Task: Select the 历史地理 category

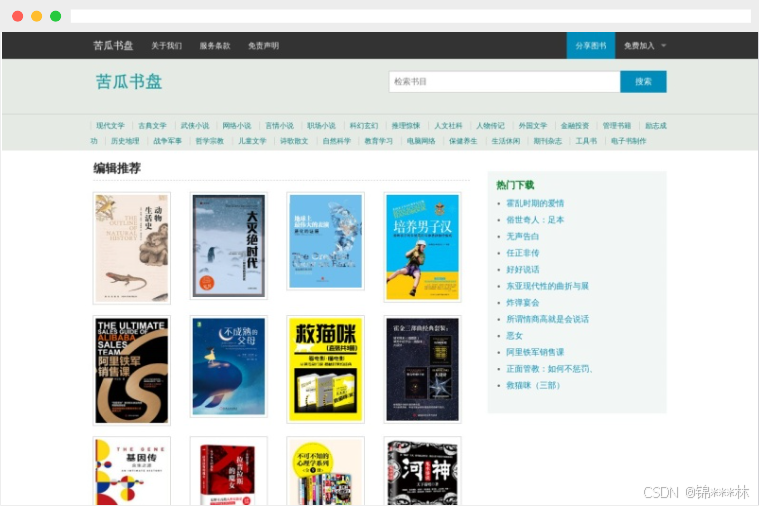Action: pyautogui.click(x=125, y=141)
